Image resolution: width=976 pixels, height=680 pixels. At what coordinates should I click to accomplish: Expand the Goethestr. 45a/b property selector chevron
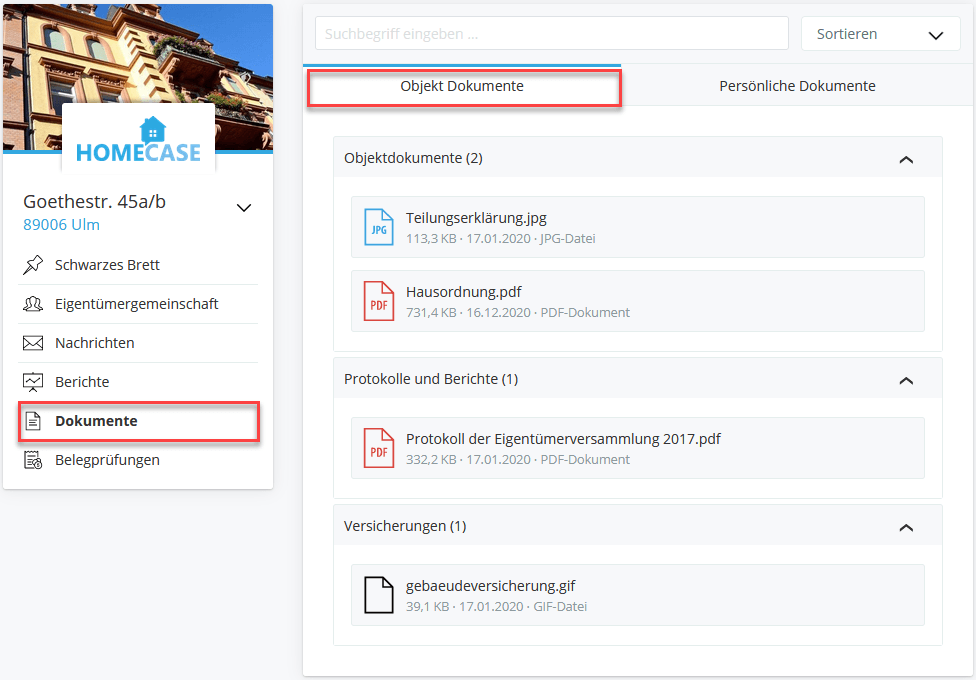(x=244, y=208)
